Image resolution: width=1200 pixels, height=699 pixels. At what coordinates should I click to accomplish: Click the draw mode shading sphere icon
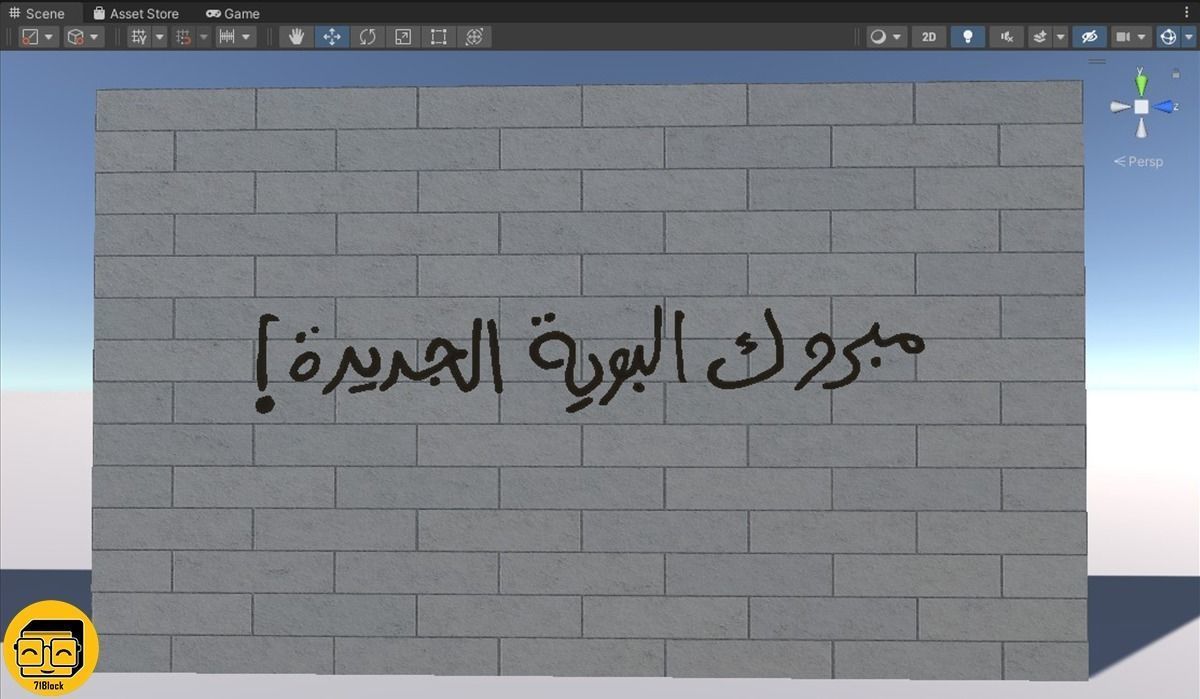click(878, 37)
